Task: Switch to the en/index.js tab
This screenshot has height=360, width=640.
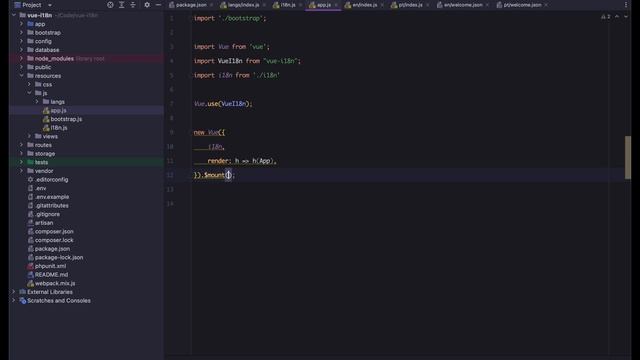Action: point(364,5)
